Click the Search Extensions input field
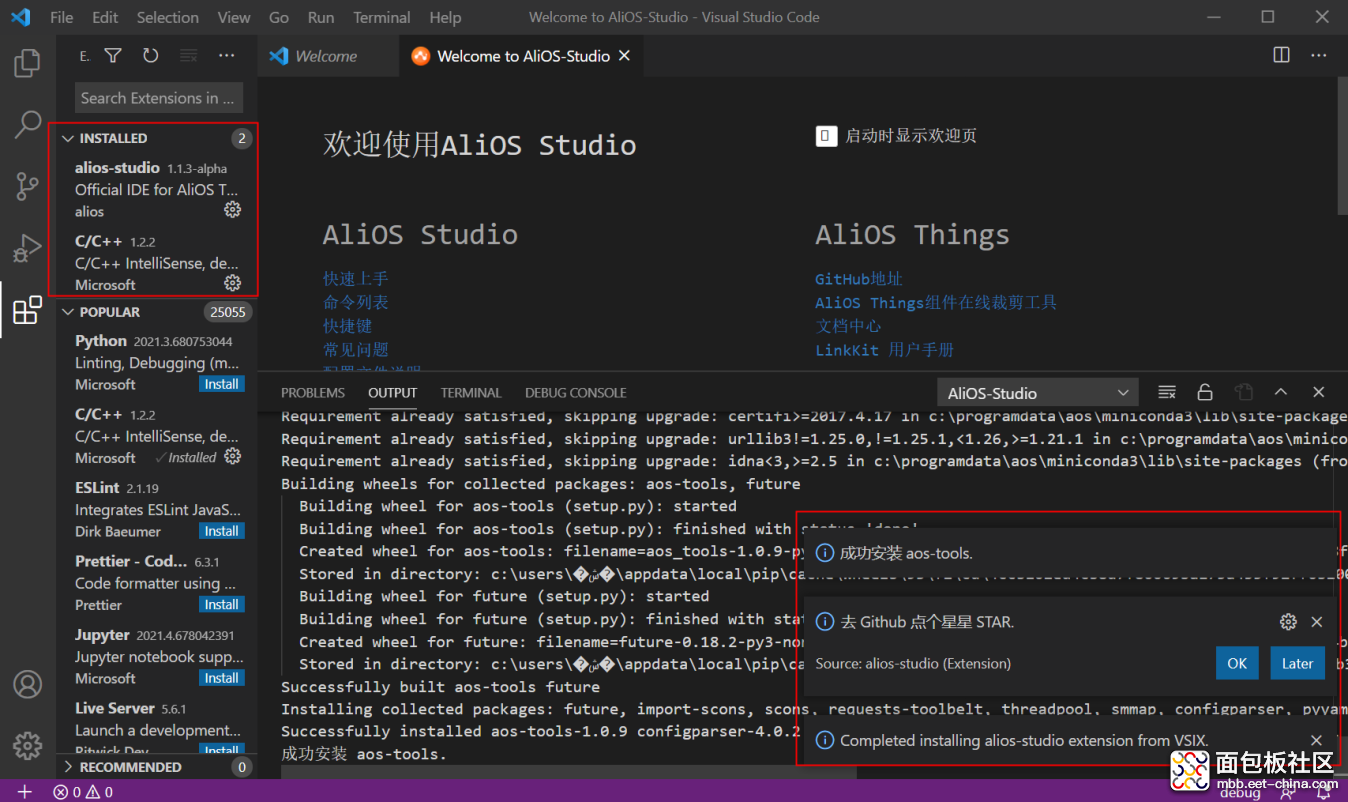 pos(159,98)
